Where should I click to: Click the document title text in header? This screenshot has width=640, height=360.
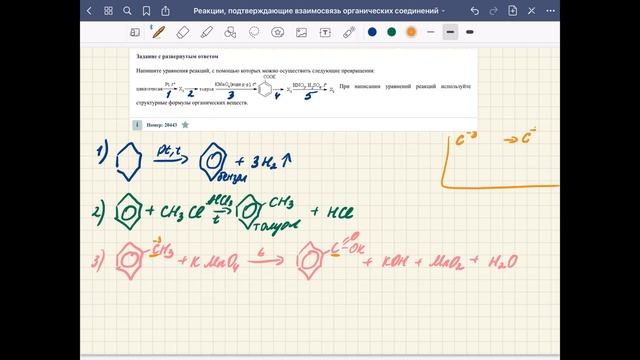pos(316,11)
